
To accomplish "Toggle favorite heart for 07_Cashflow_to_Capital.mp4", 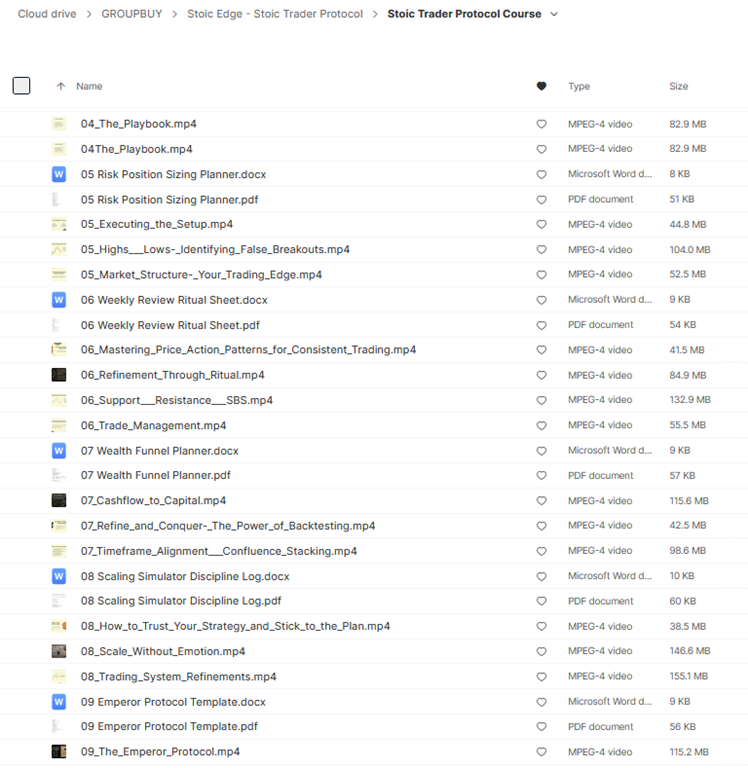I will click(x=542, y=501).
